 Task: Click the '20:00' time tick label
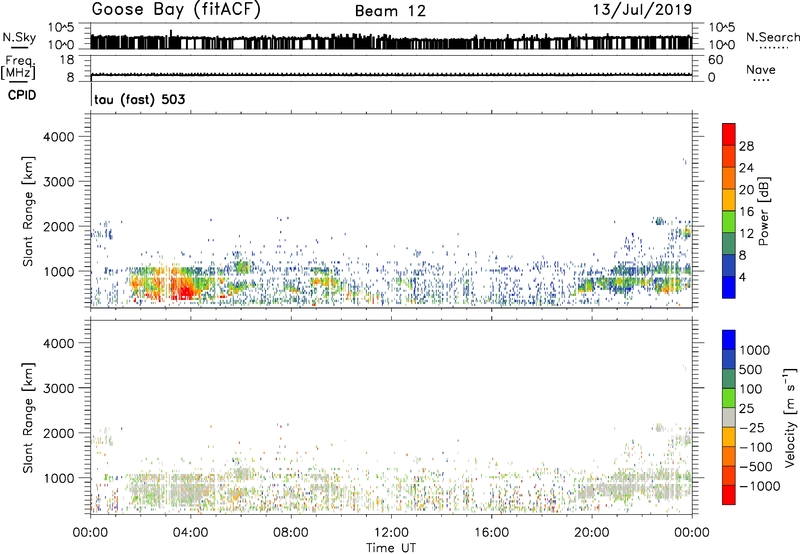click(592, 533)
